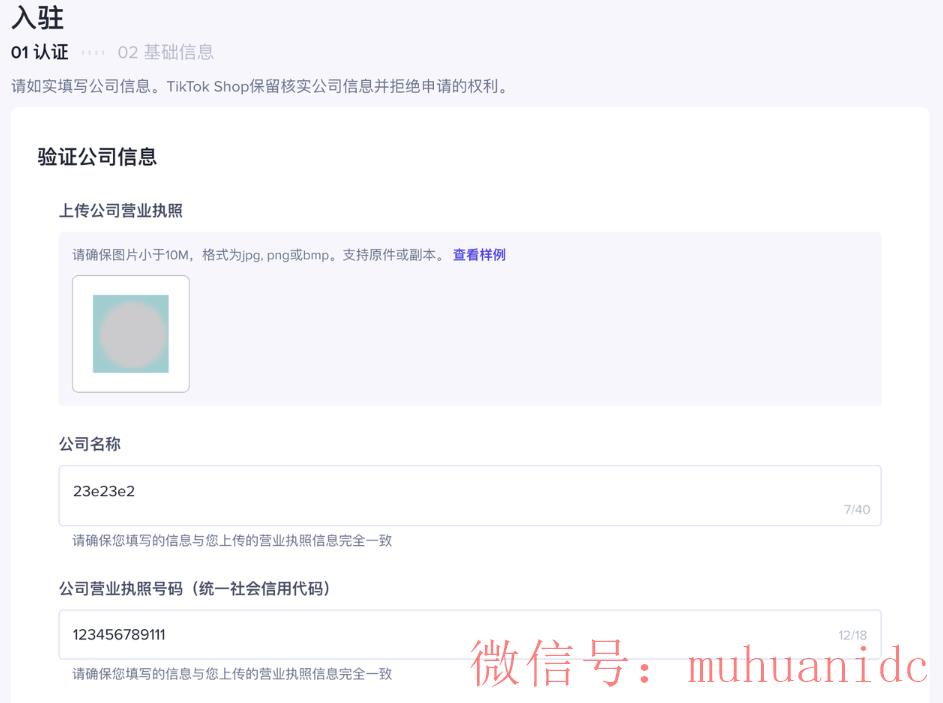Viewport: 943px width, 703px height.
Task: Focus the license number field with 123456789111
Action: pos(470,634)
